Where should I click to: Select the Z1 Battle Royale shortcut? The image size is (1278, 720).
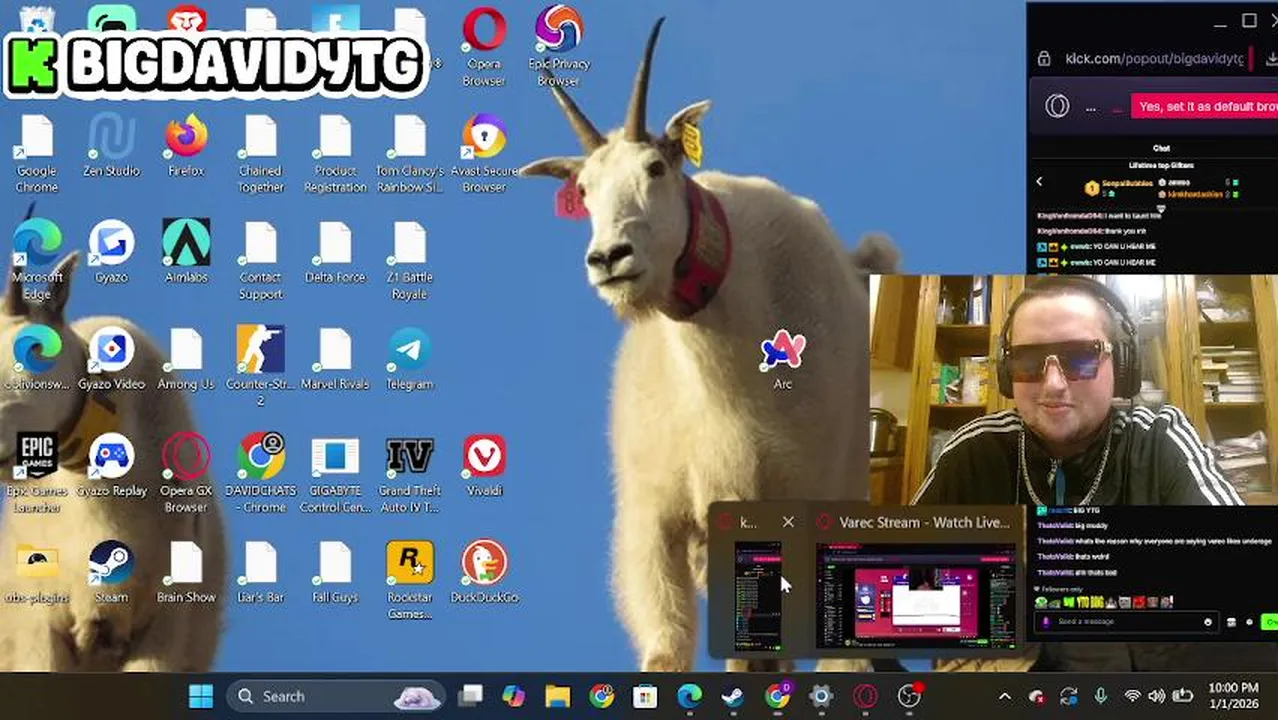[410, 260]
